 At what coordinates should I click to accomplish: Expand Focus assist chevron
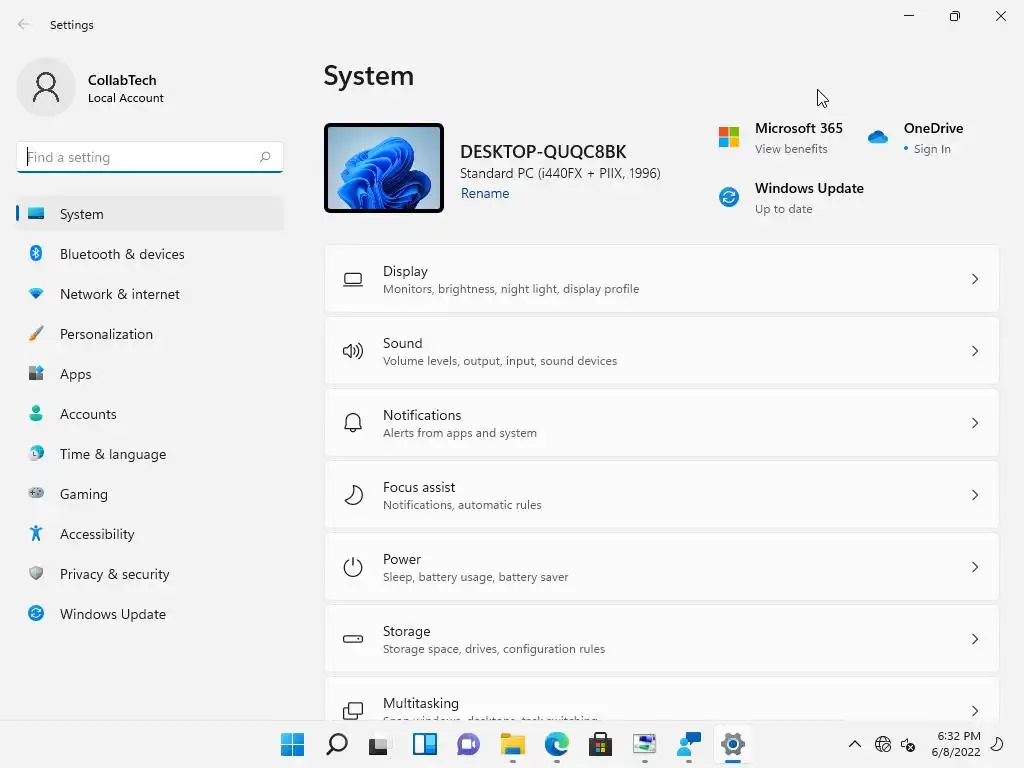point(974,495)
